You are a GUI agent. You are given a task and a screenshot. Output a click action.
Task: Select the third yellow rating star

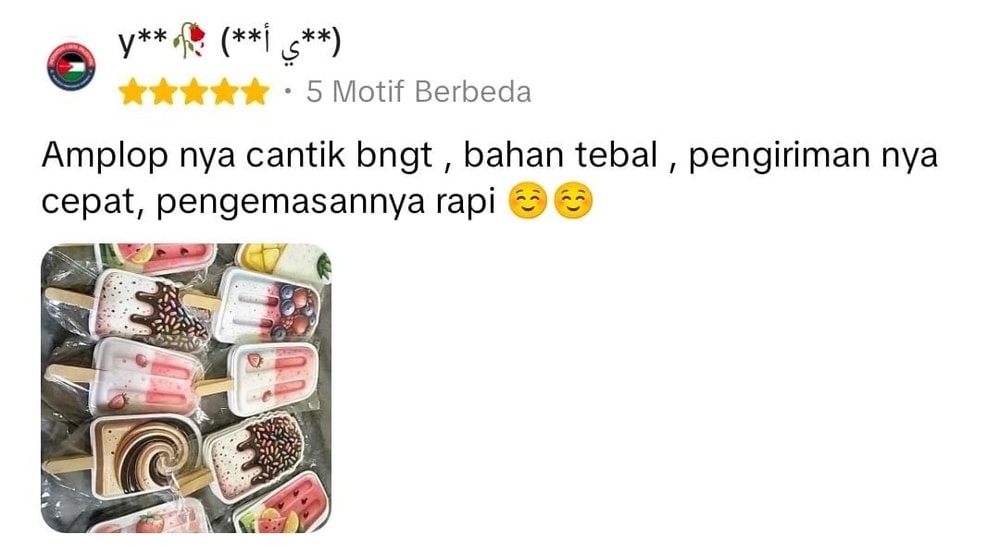(194, 92)
